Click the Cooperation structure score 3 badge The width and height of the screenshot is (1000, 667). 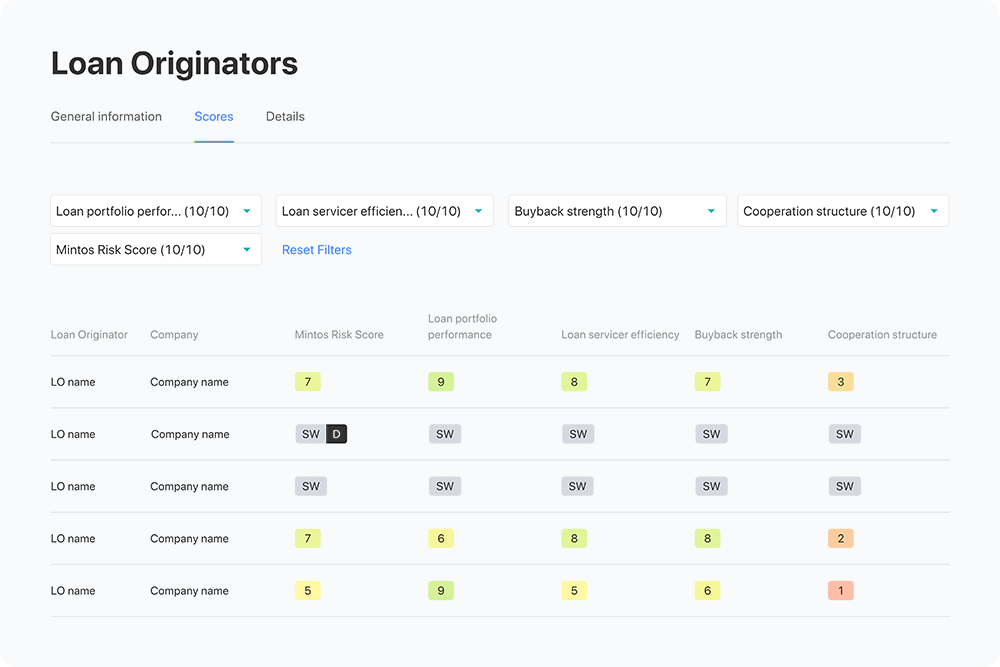pos(841,382)
